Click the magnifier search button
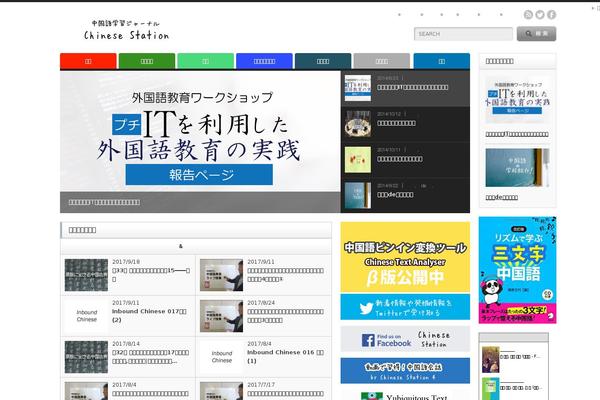600x400 pixels. click(536, 34)
